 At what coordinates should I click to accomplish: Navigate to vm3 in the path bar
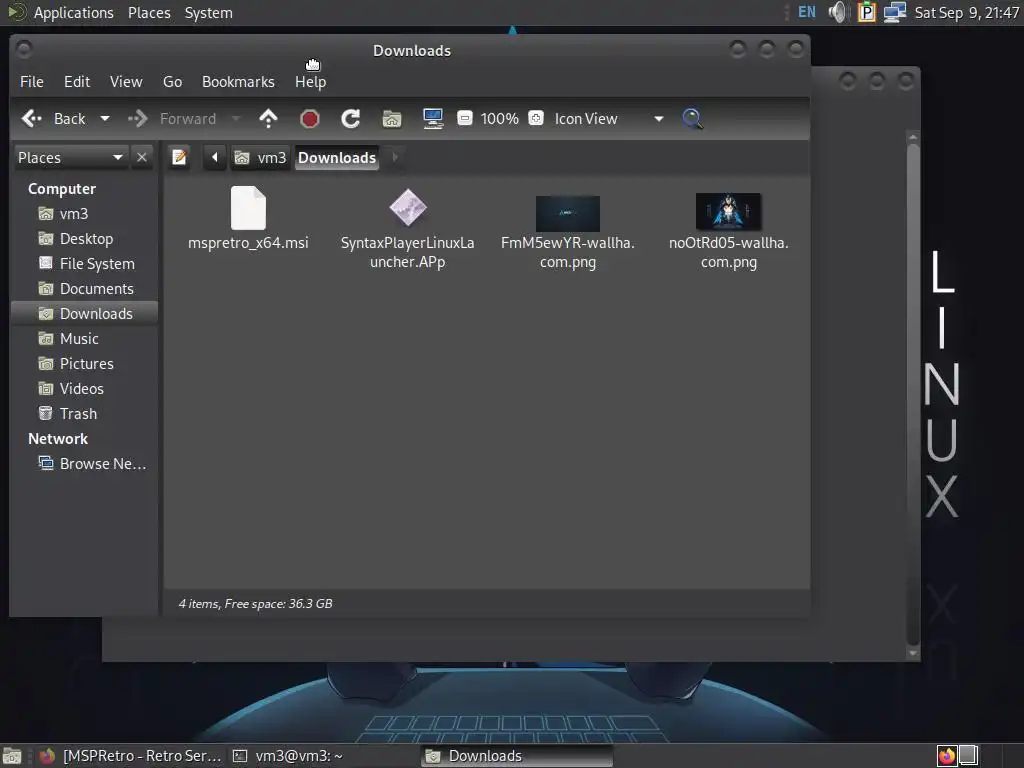(x=261, y=157)
